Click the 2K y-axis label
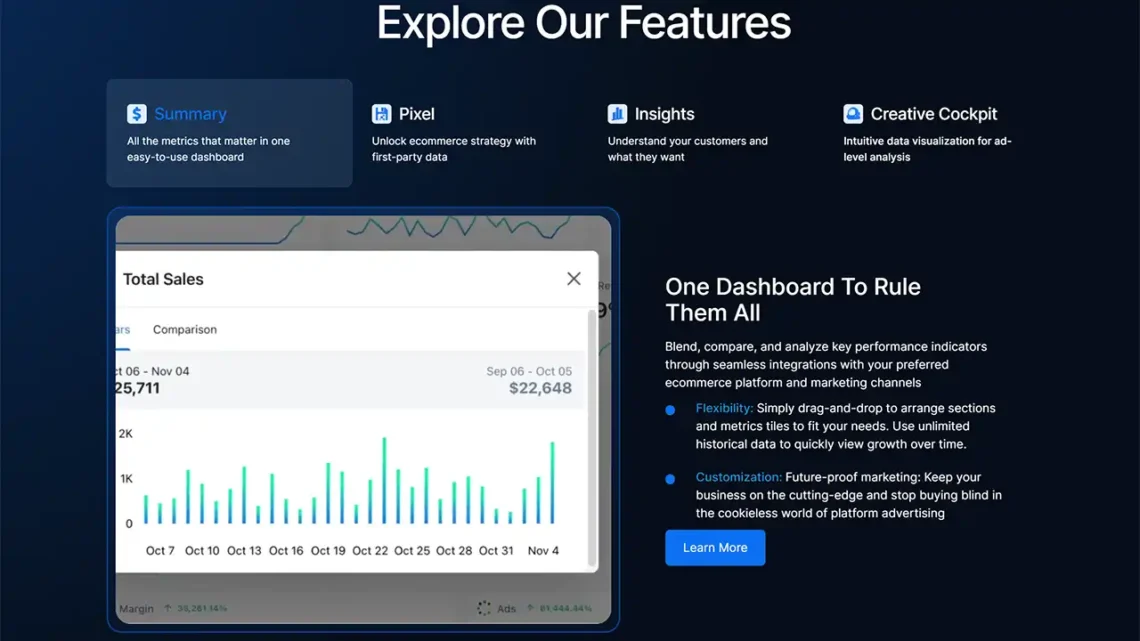This screenshot has height=641, width=1140. click(x=126, y=433)
